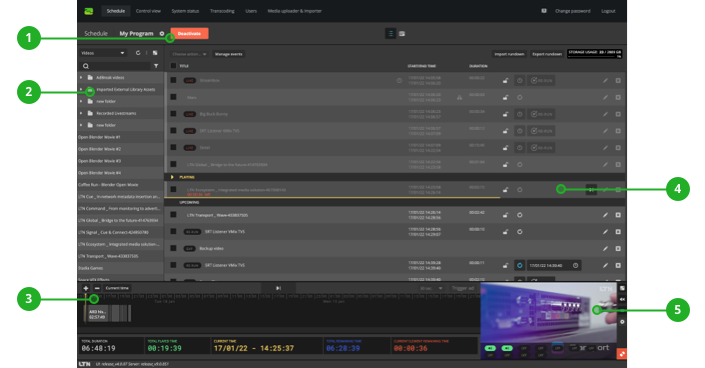The height and width of the screenshot is (368, 705).
Task: Expand the Recorded Livestreams folder
Action: click(x=81, y=113)
